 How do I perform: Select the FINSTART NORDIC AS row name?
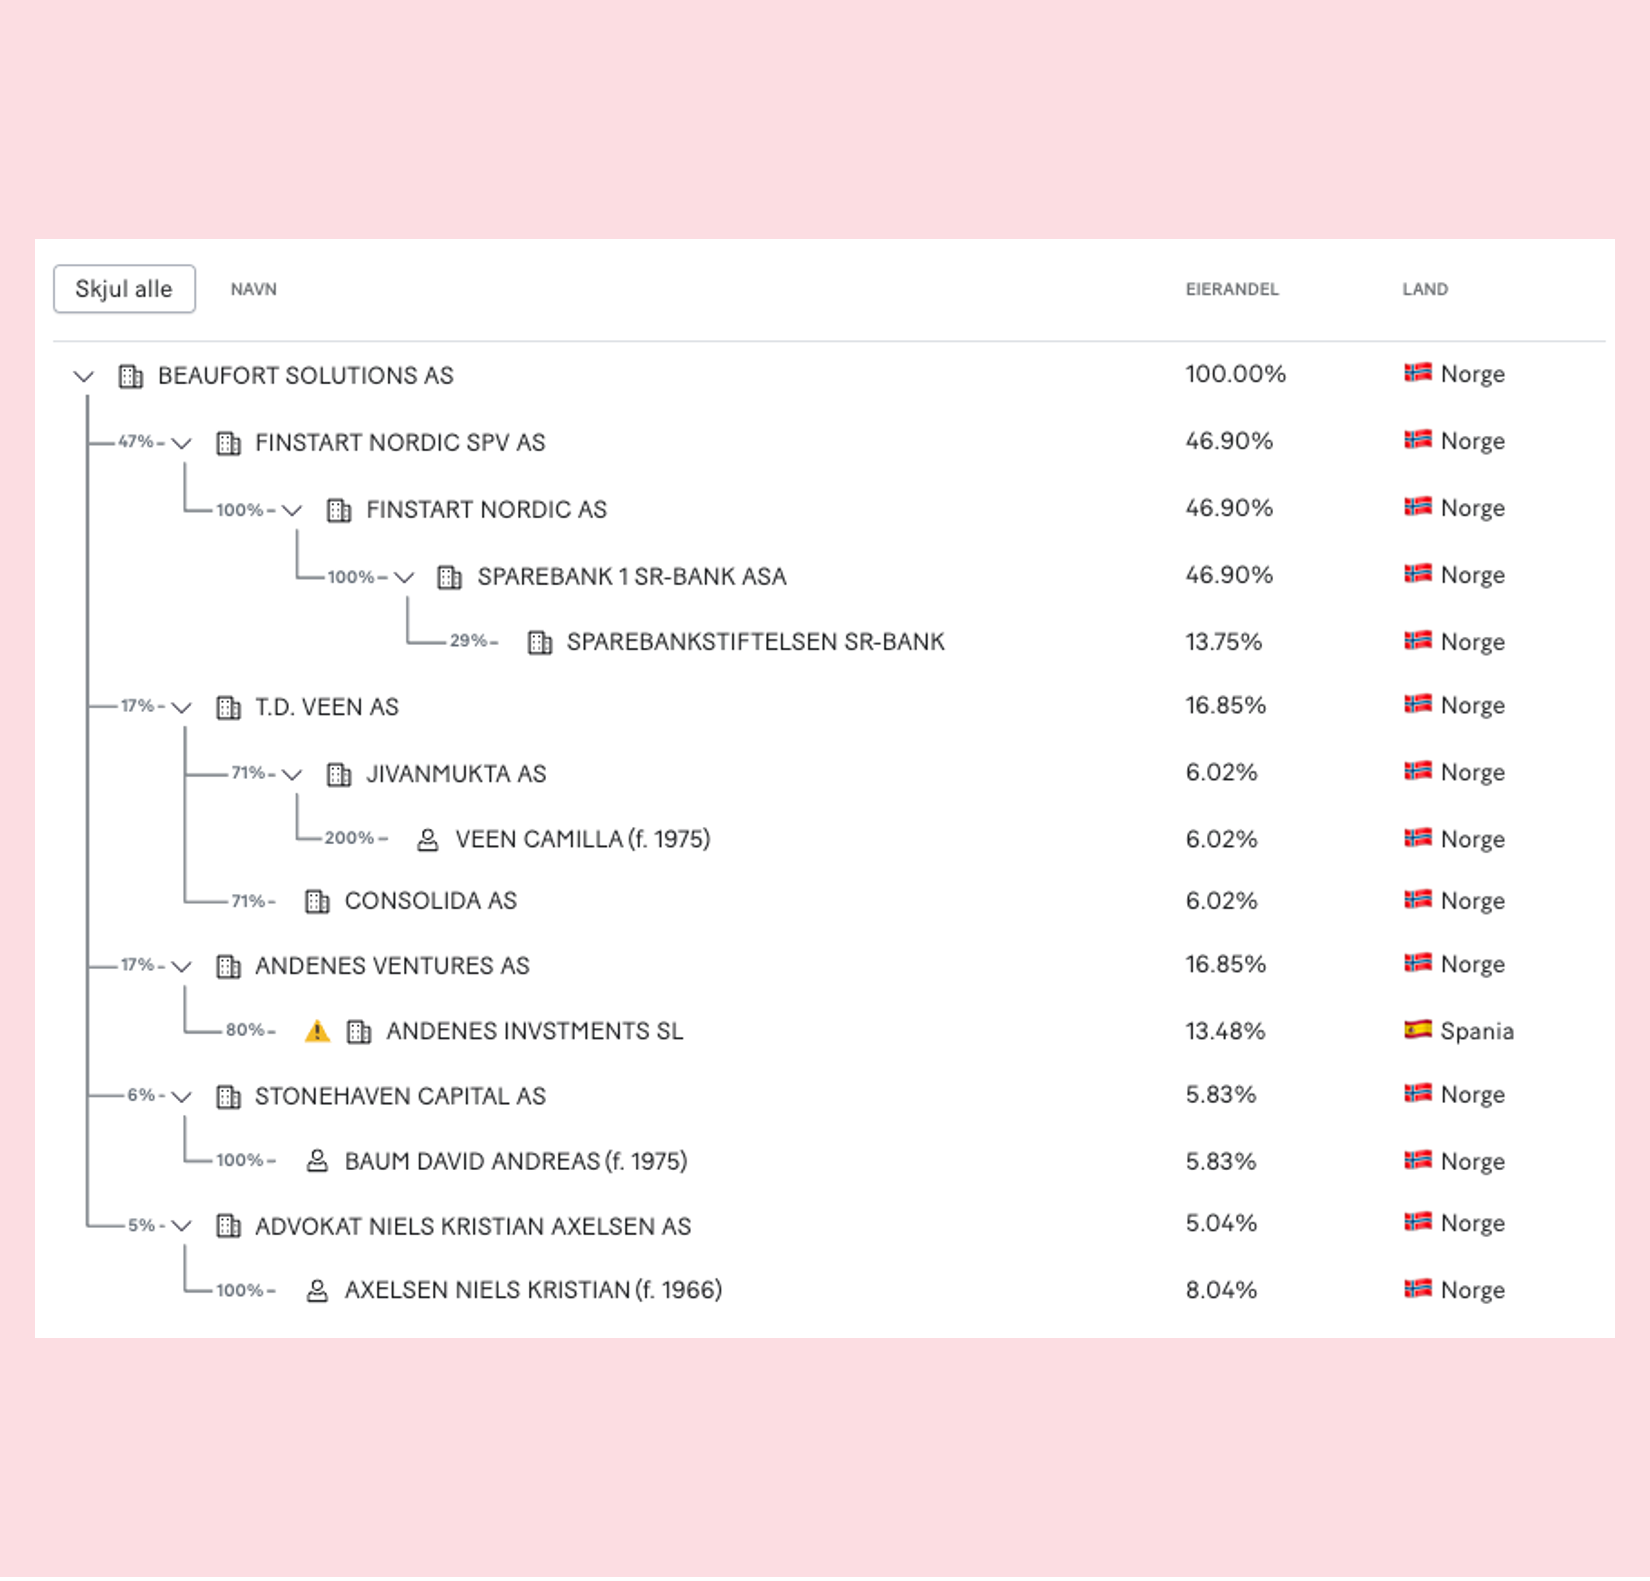tap(486, 510)
